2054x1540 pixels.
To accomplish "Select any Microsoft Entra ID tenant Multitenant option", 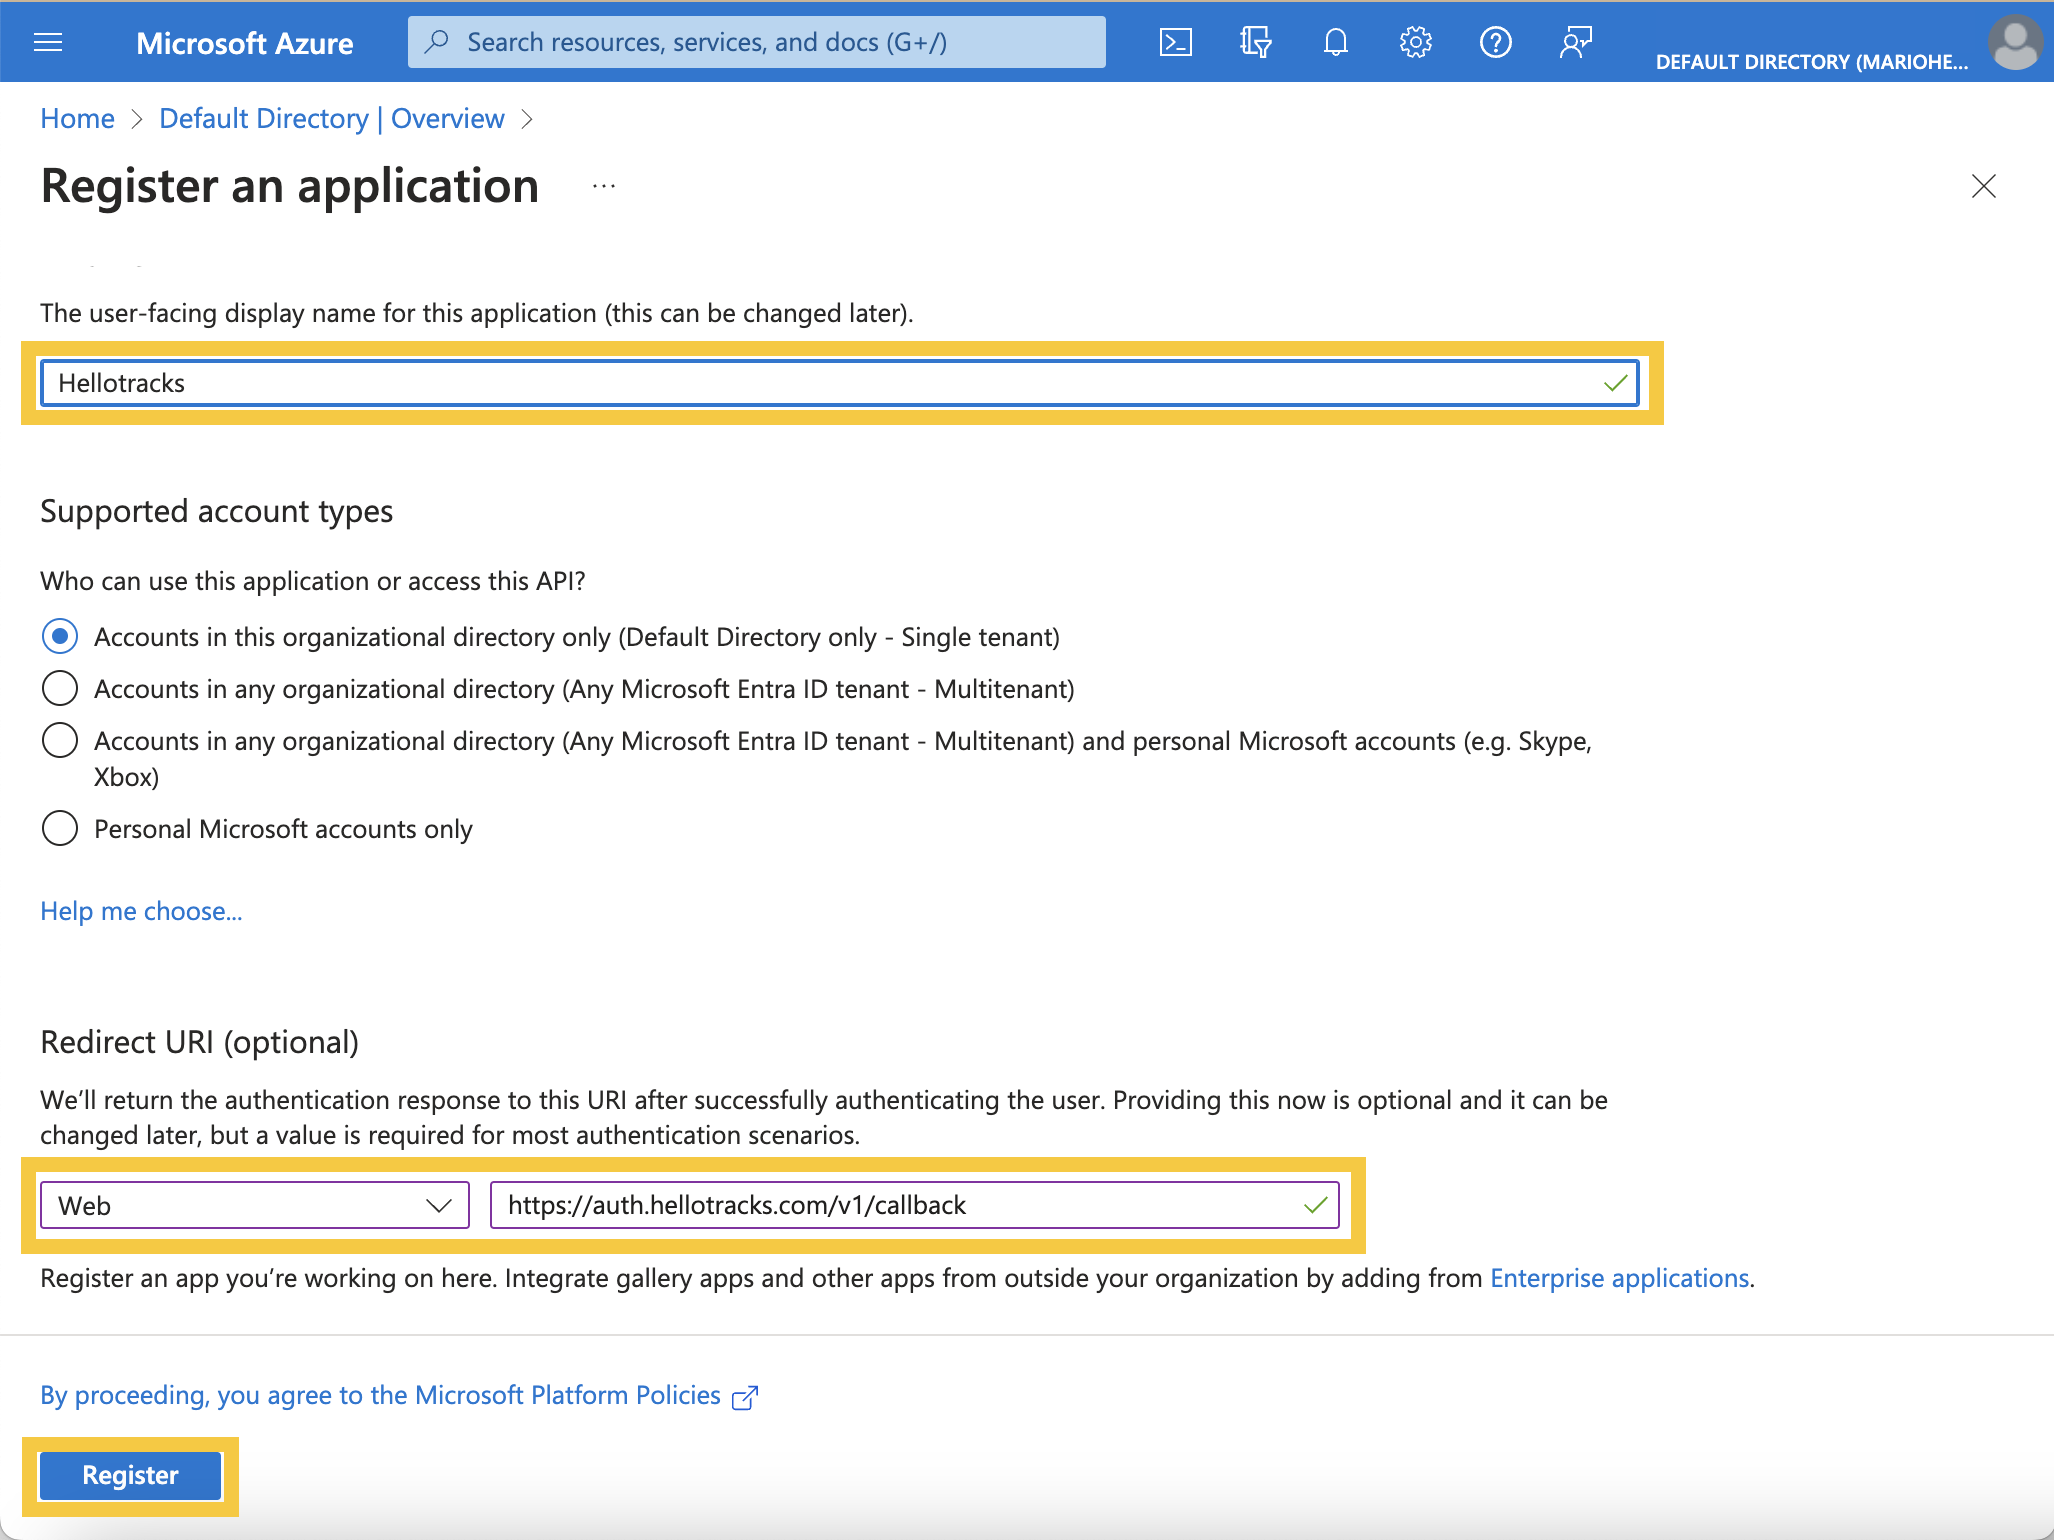I will tap(60, 688).
